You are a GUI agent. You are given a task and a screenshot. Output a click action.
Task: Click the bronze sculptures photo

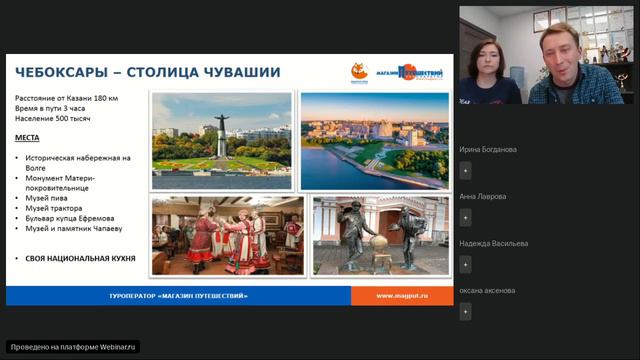click(381, 236)
